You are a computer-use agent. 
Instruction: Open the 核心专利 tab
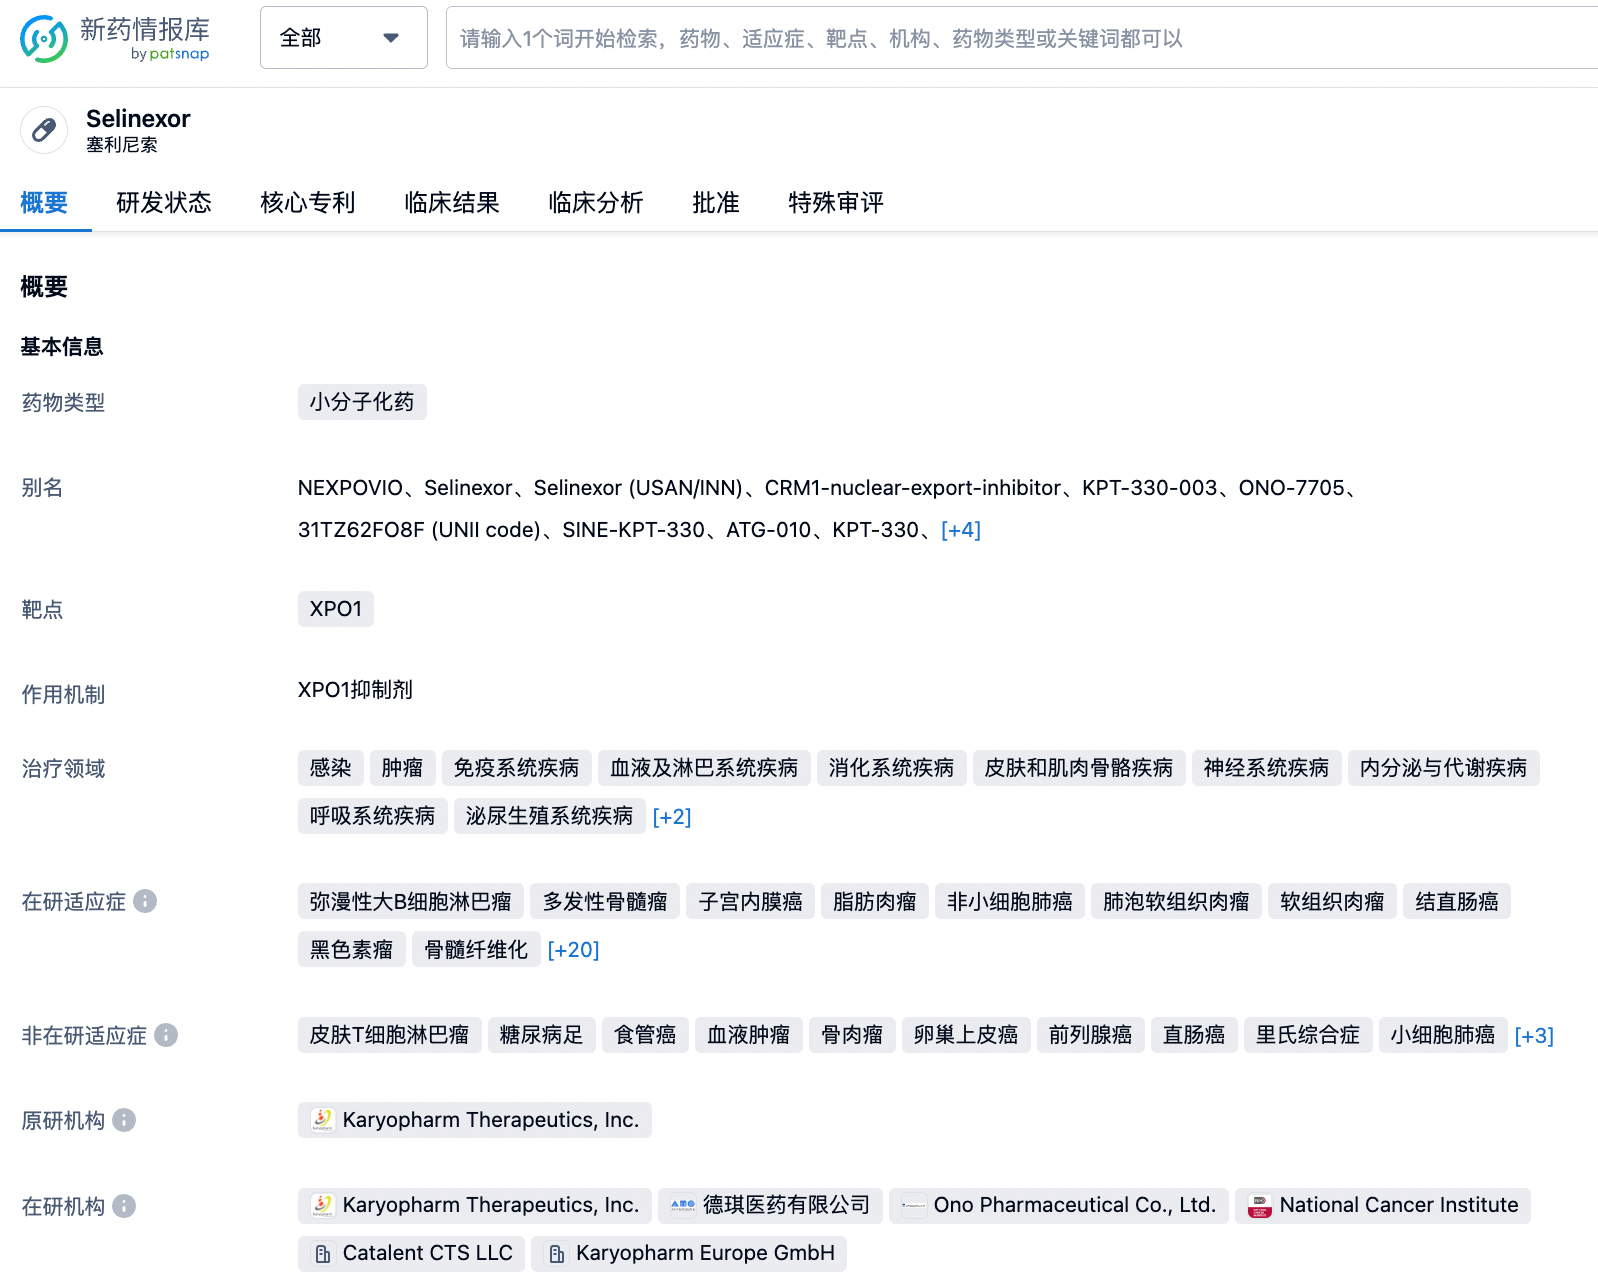coord(308,203)
